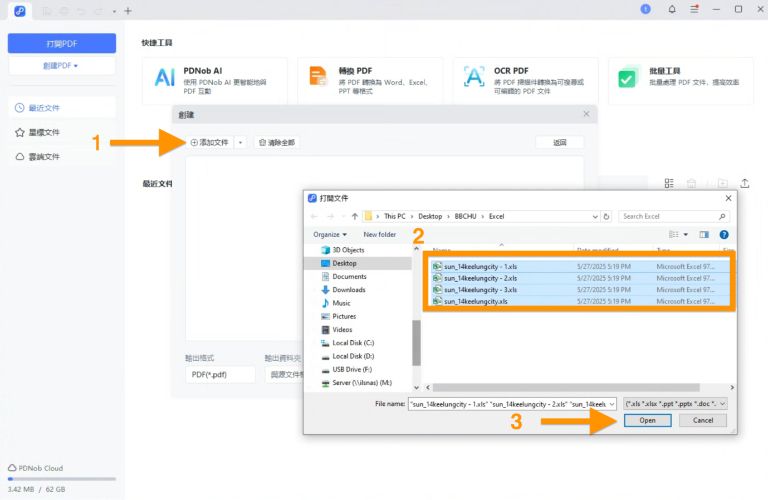Viewport: 768px width, 500px height.
Task: Go up one folder level arrow
Action: (x=355, y=216)
